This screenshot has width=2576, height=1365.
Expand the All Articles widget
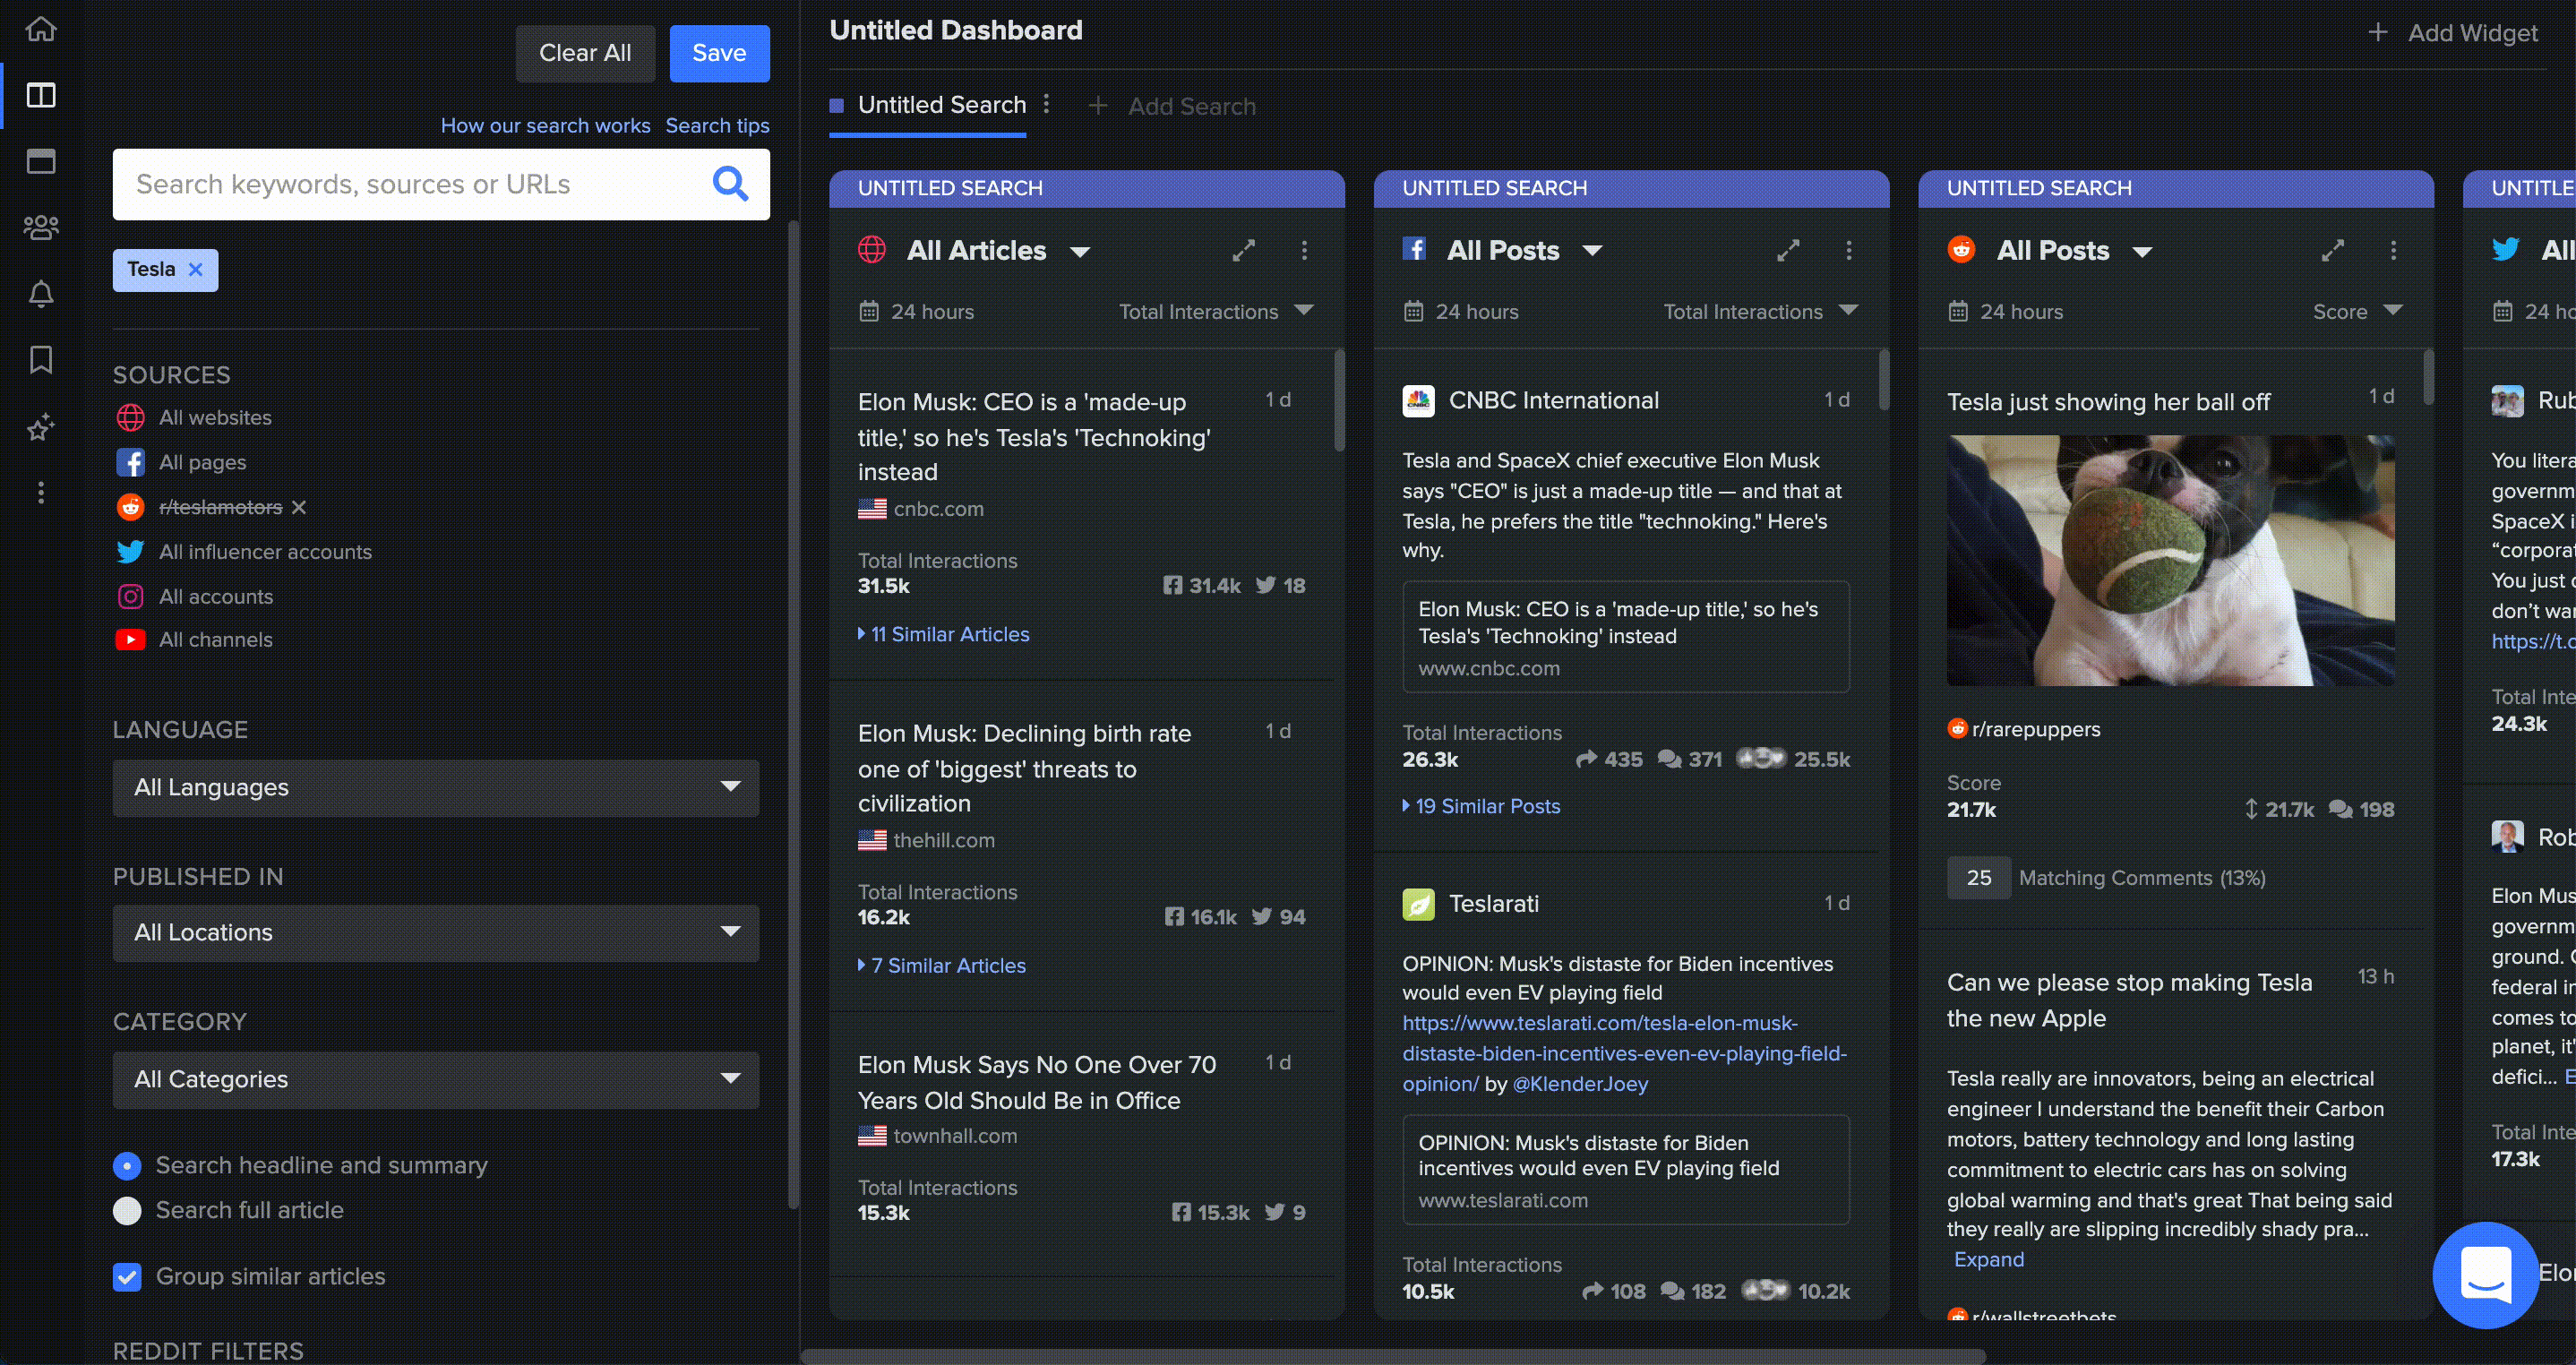coord(1243,250)
